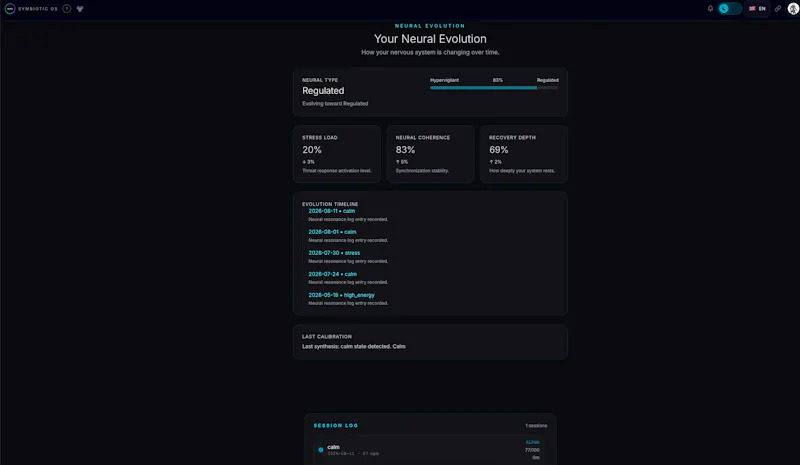Click the blue dot beside calm session
The image size is (800, 465).
(x=321, y=450)
